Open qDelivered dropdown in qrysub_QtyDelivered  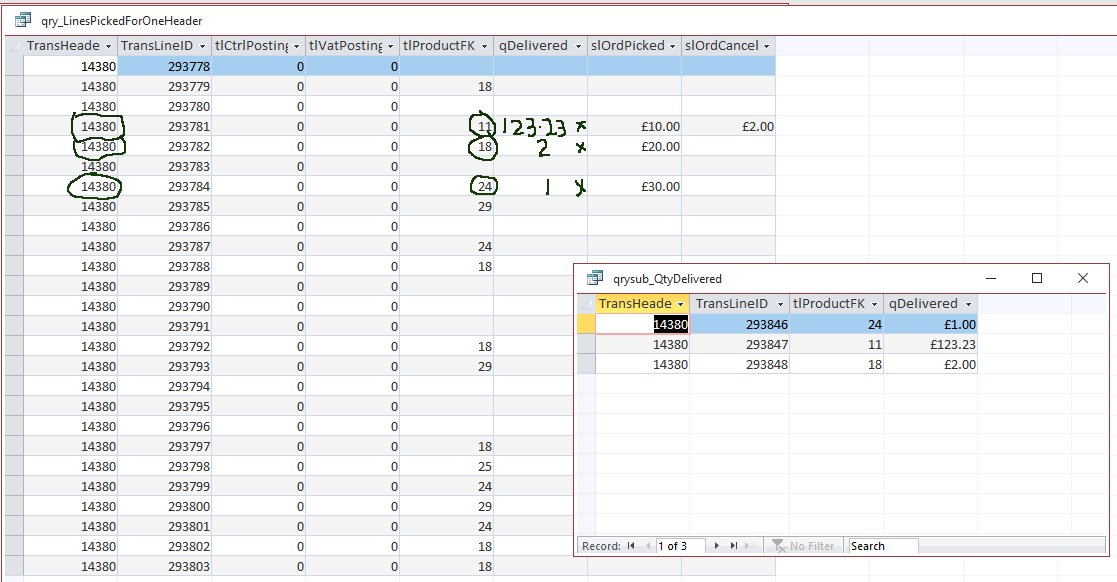[x=968, y=304]
